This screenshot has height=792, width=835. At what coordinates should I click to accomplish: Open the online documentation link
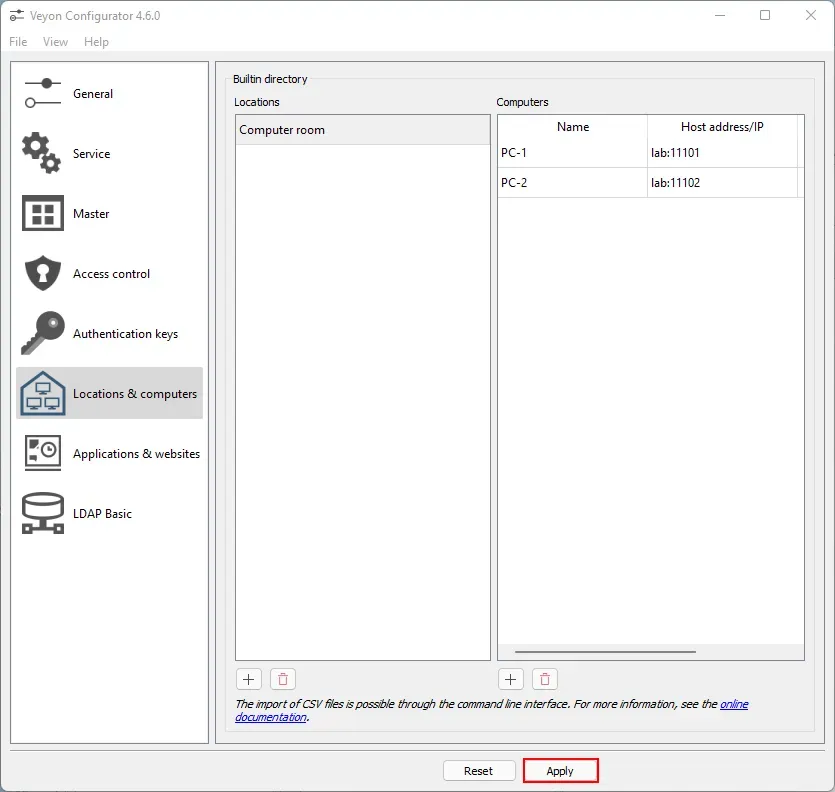(734, 704)
